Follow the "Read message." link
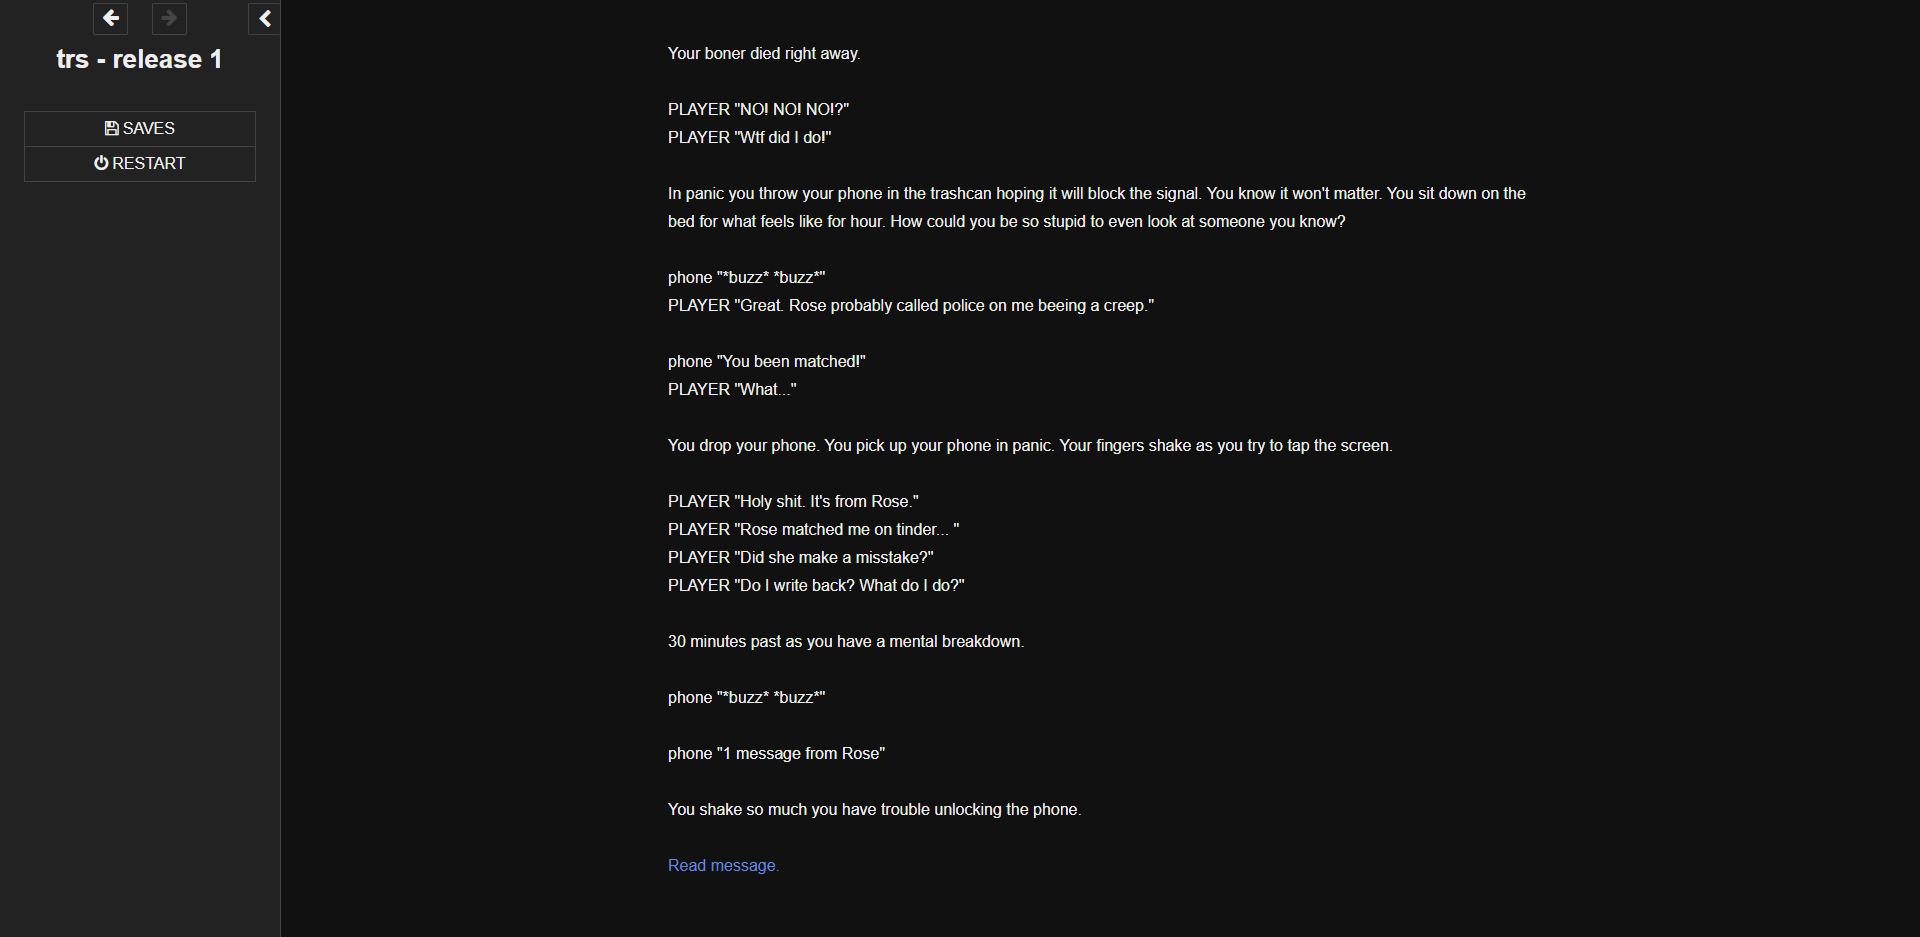Screen dimensions: 1920x937 [723, 866]
